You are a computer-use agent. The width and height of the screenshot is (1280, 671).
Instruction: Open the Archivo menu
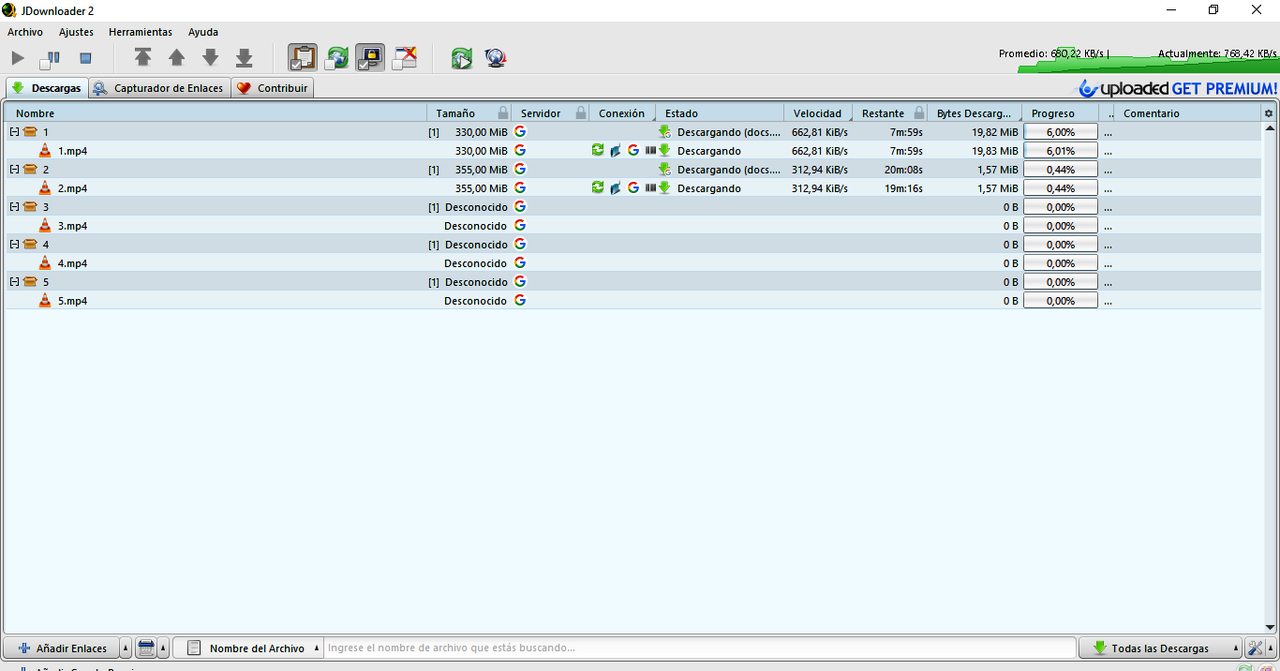25,32
